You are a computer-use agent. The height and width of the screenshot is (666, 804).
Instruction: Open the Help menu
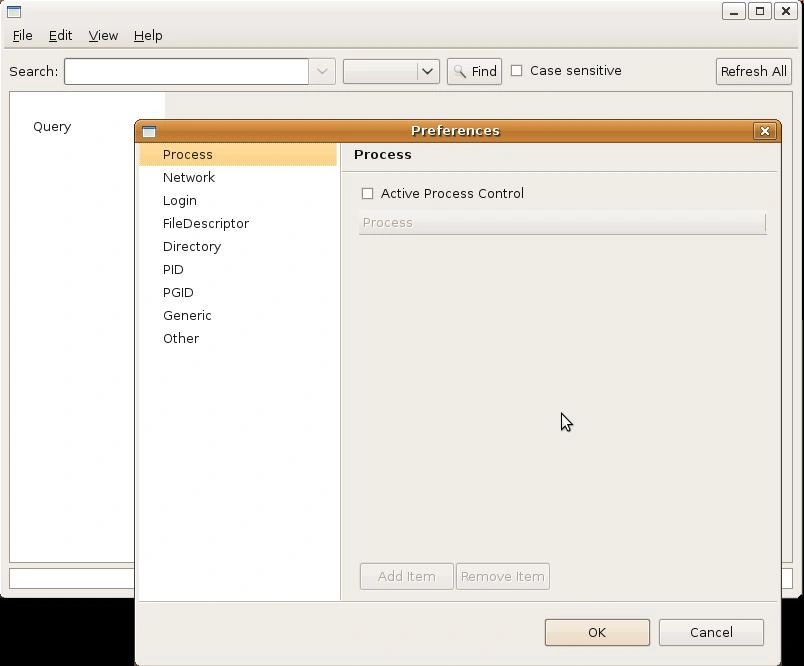(x=148, y=35)
